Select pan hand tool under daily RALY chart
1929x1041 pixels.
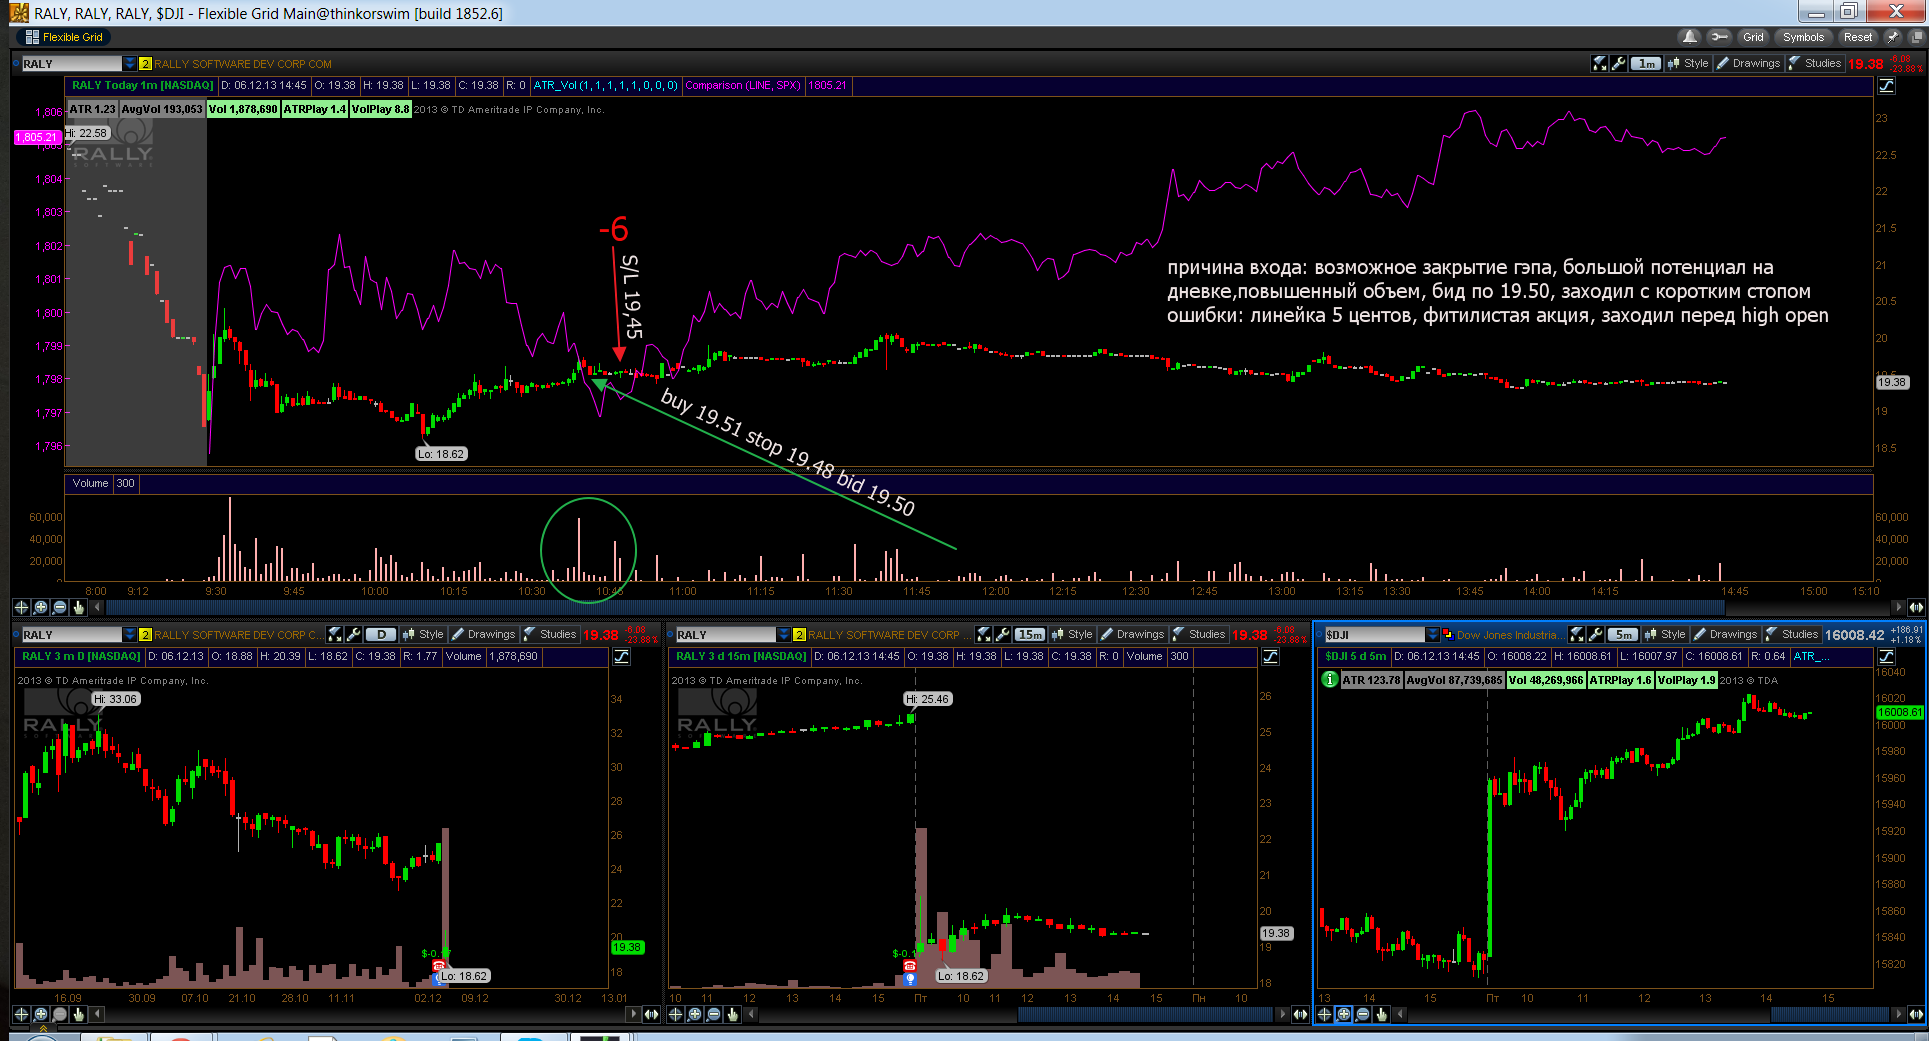pyautogui.click(x=79, y=1014)
